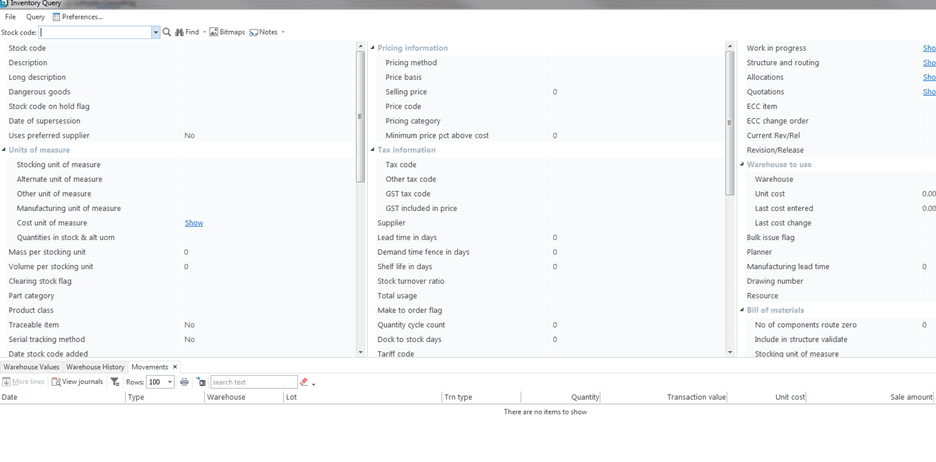Select the Lead time in days row
Viewport: 936px width, 462px height.
click(550, 238)
